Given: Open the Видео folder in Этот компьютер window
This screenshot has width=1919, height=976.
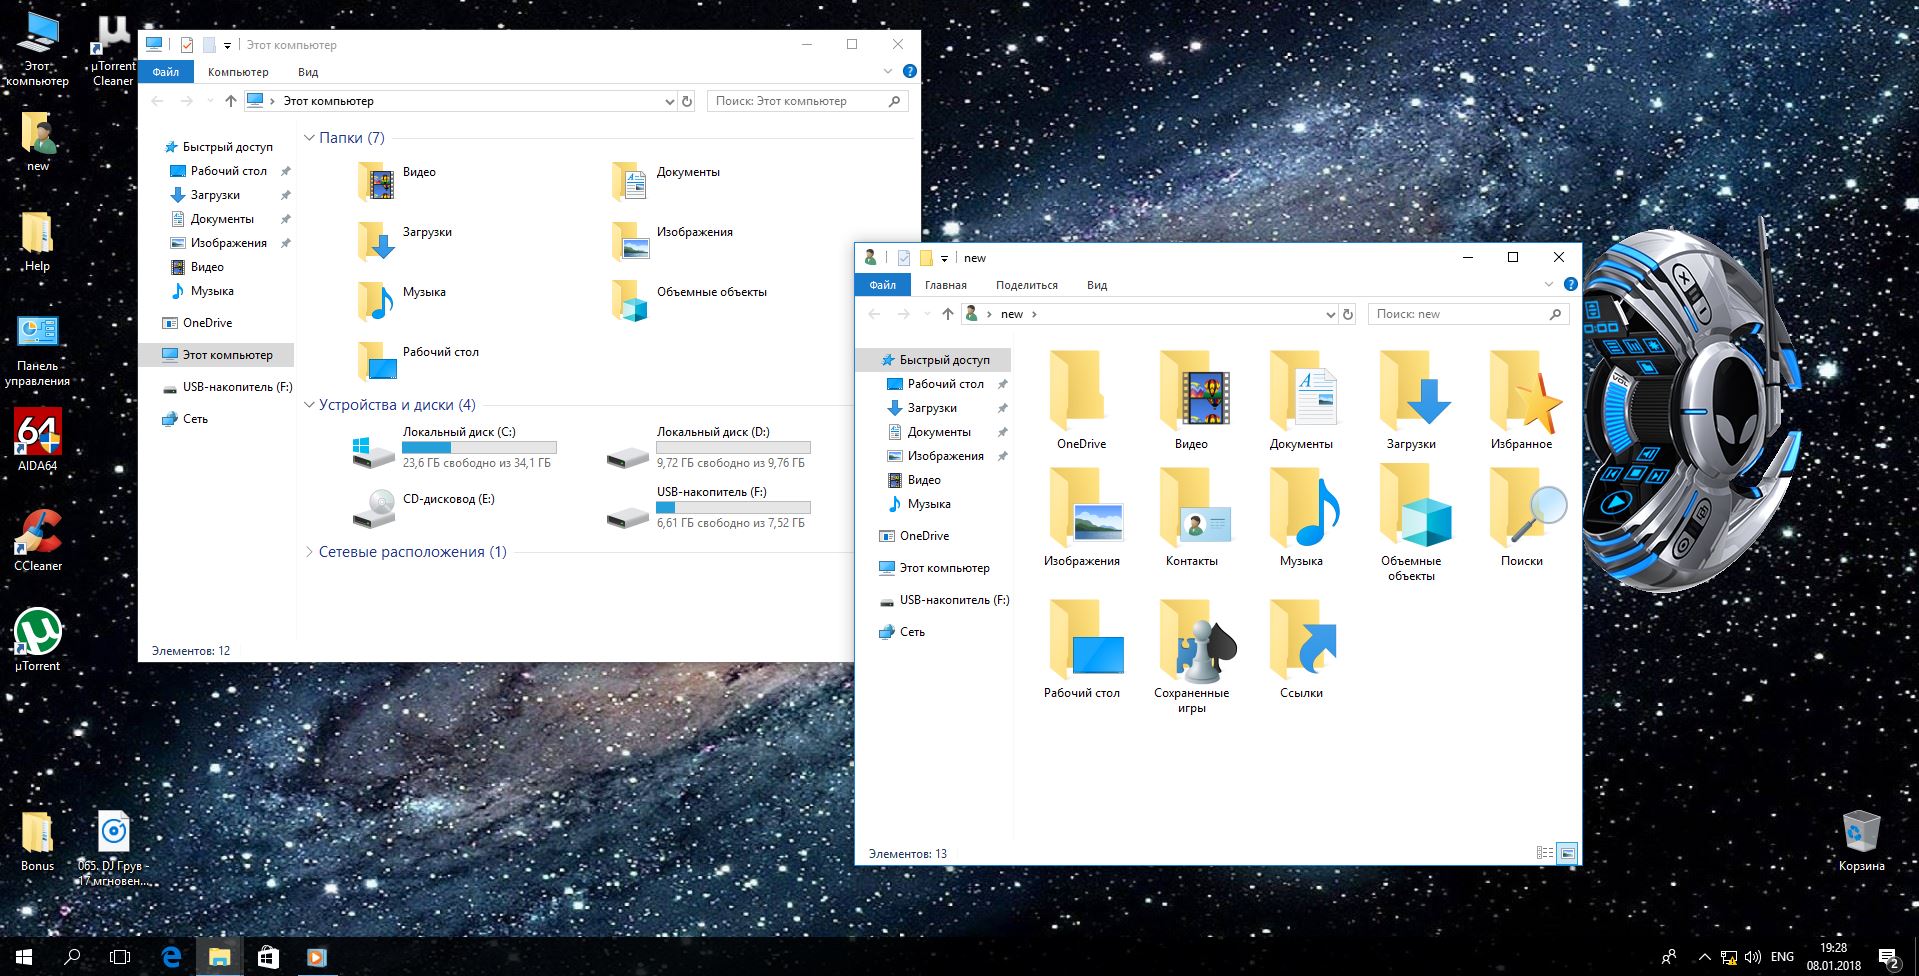Looking at the screenshot, I should tap(397, 183).
